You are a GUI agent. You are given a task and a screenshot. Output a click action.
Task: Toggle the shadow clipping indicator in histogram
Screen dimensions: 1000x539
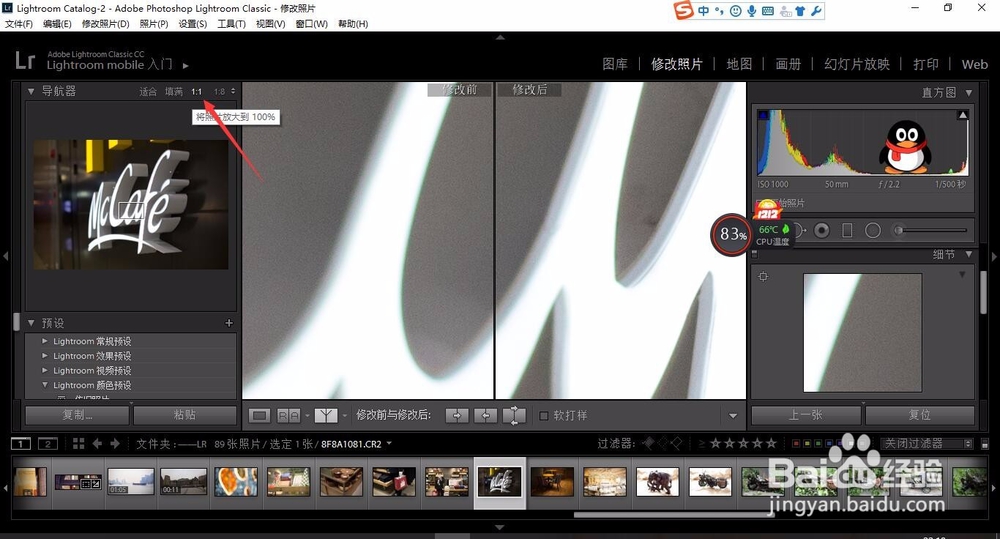763,115
